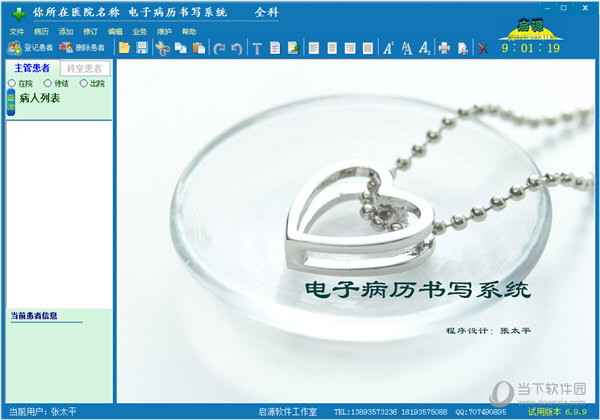Open the 文件 menu

point(16,32)
